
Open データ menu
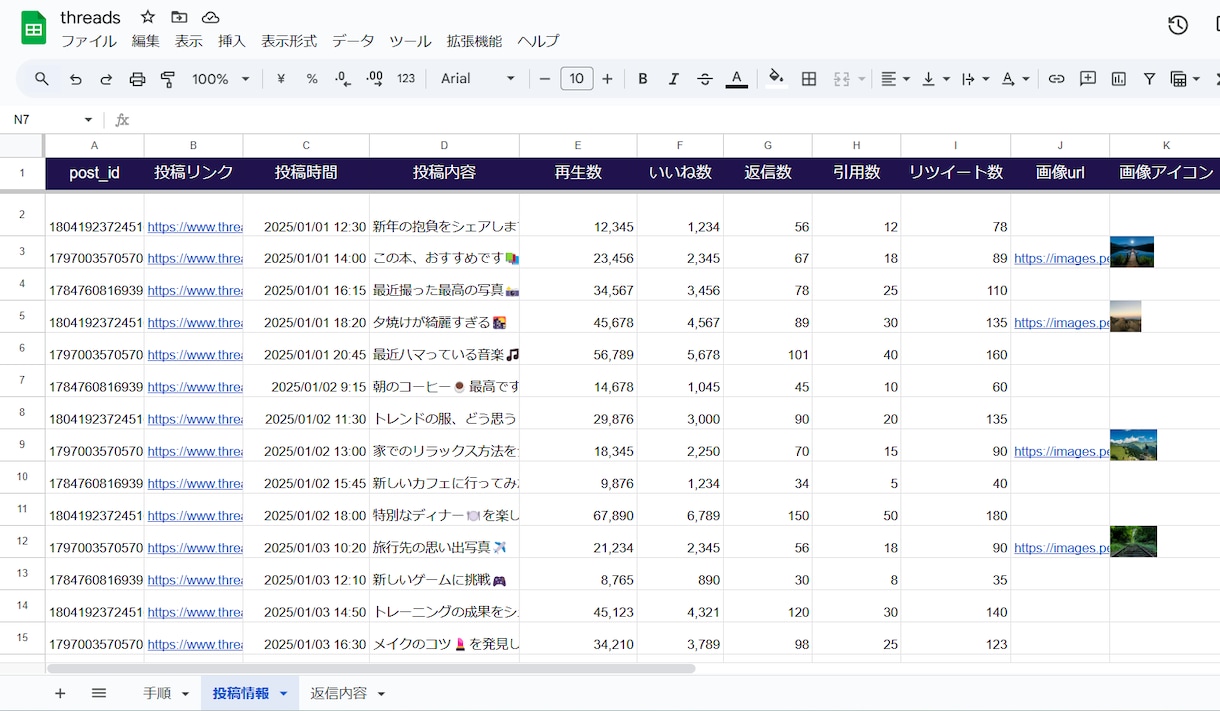click(x=353, y=41)
